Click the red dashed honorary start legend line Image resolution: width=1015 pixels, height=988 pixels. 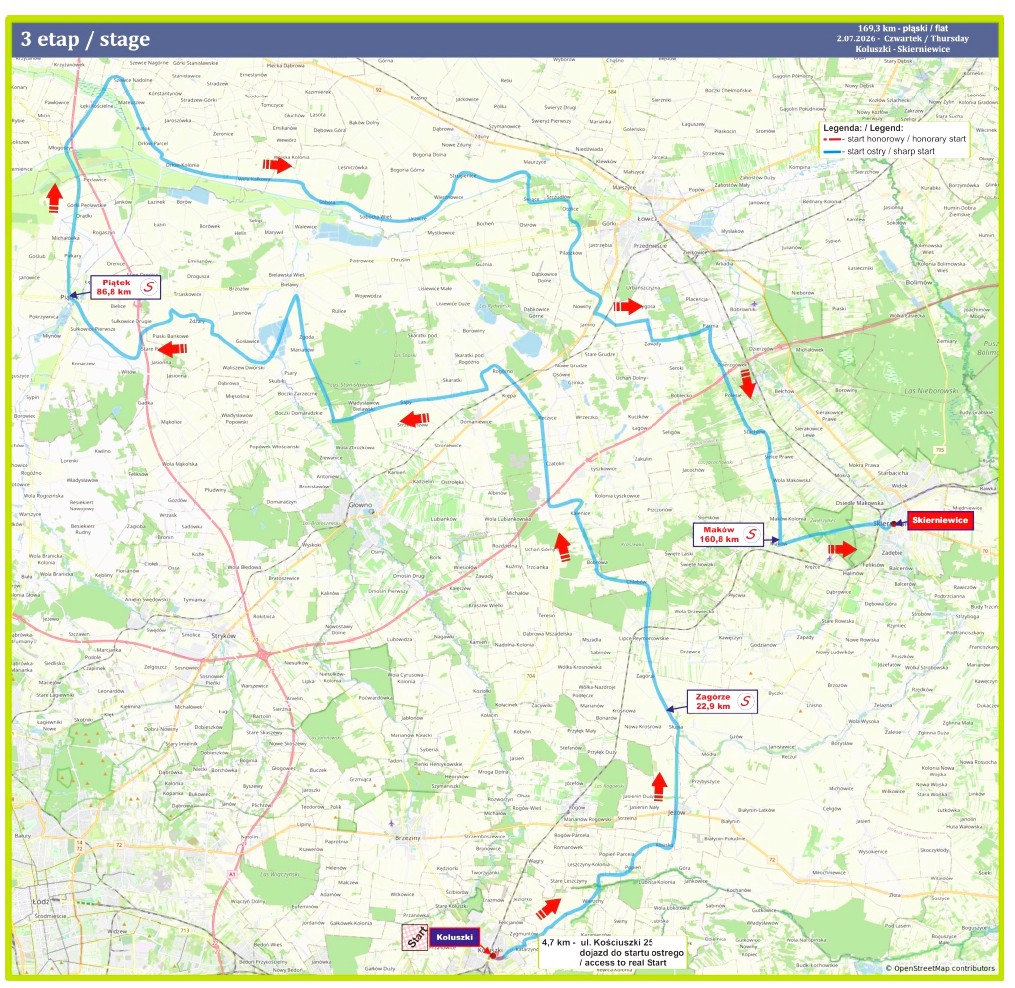[832, 139]
